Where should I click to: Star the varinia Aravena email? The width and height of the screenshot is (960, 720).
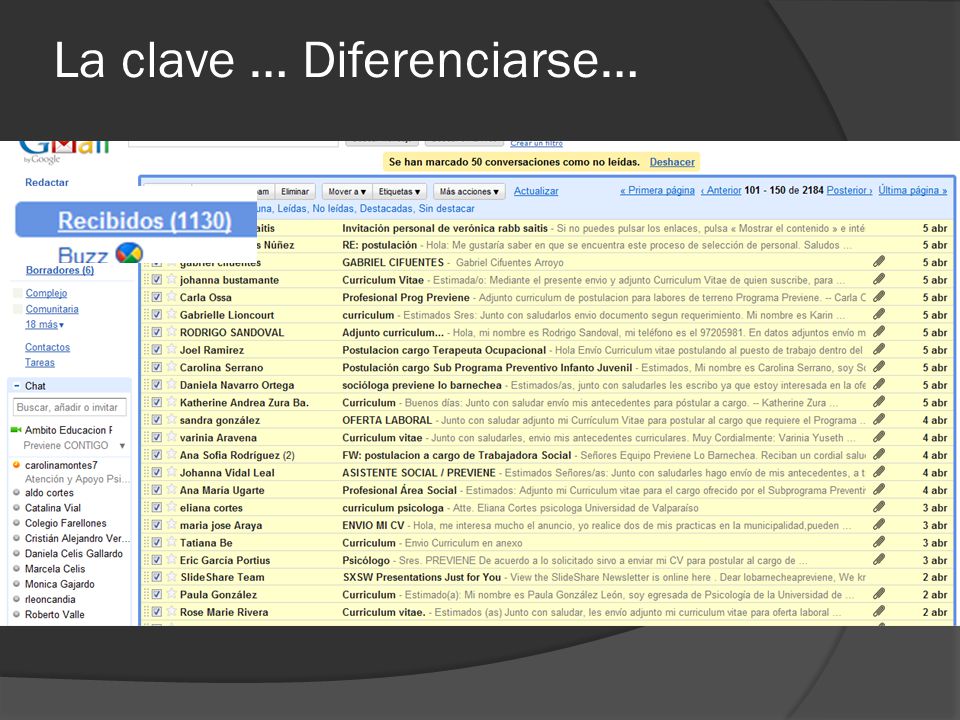tap(171, 437)
